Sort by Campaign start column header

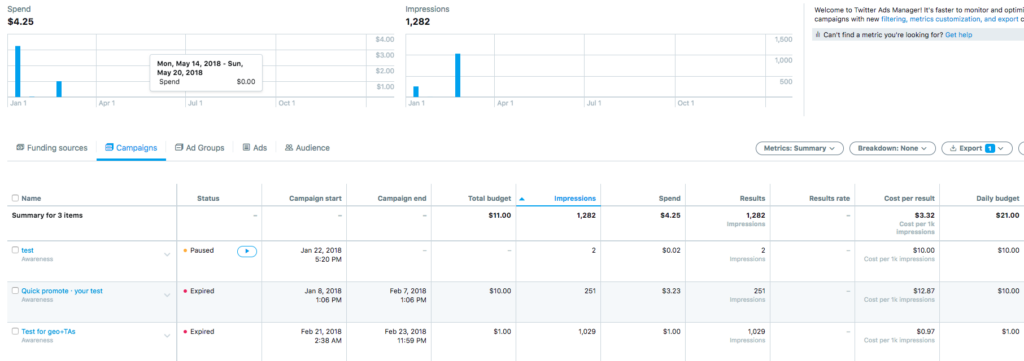315,198
